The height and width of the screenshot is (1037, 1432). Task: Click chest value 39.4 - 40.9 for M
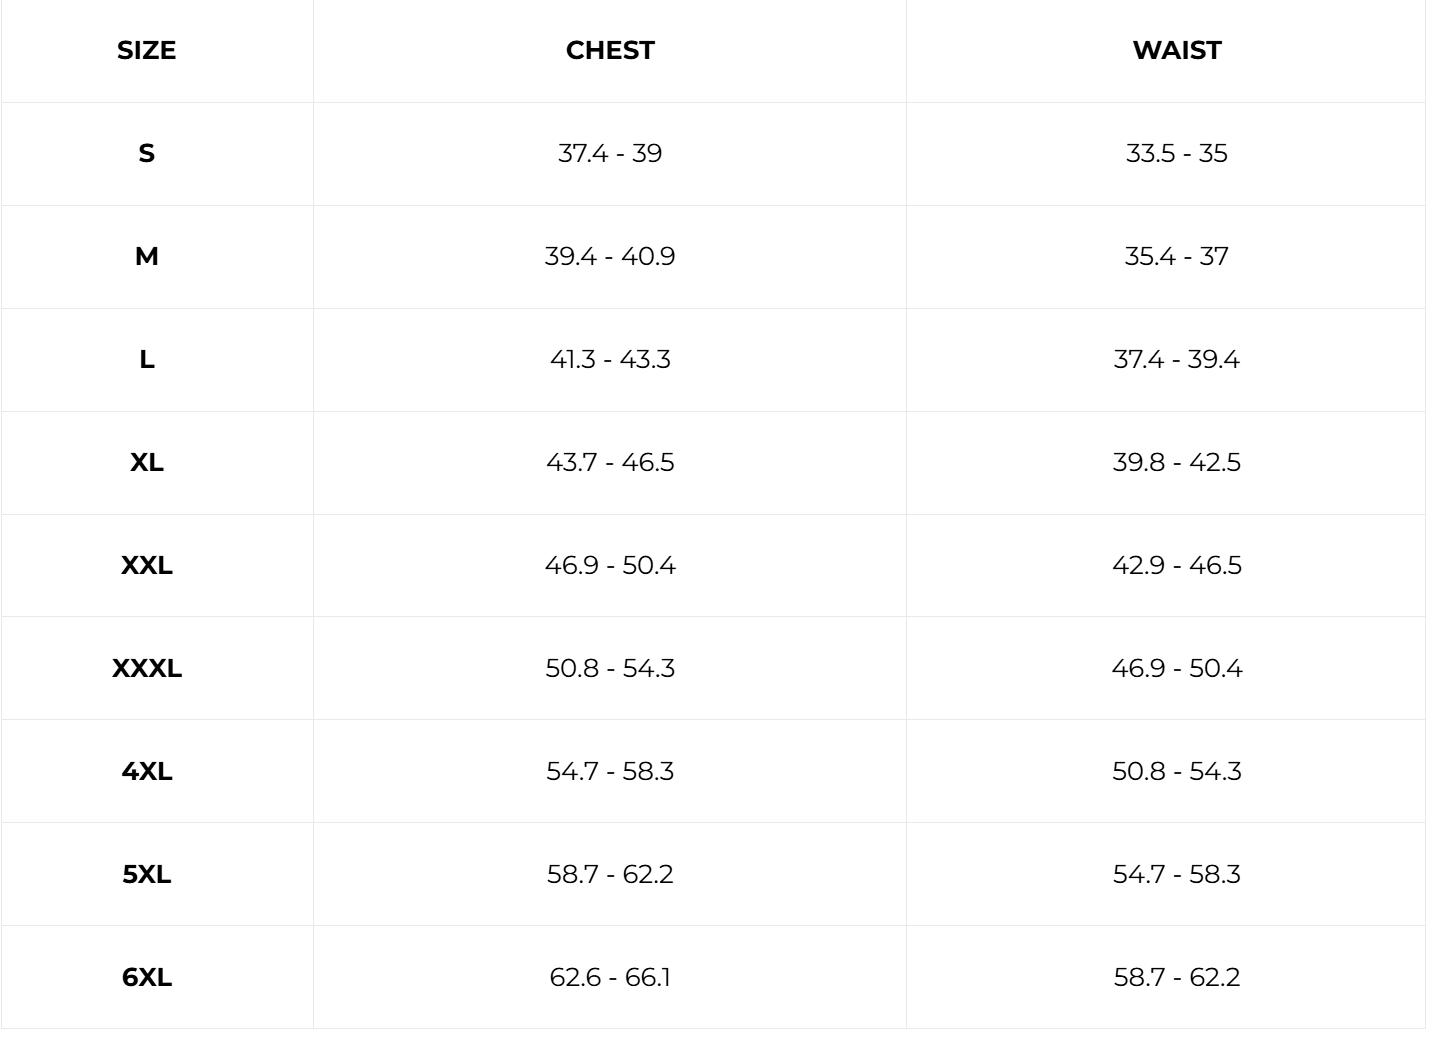click(x=610, y=256)
